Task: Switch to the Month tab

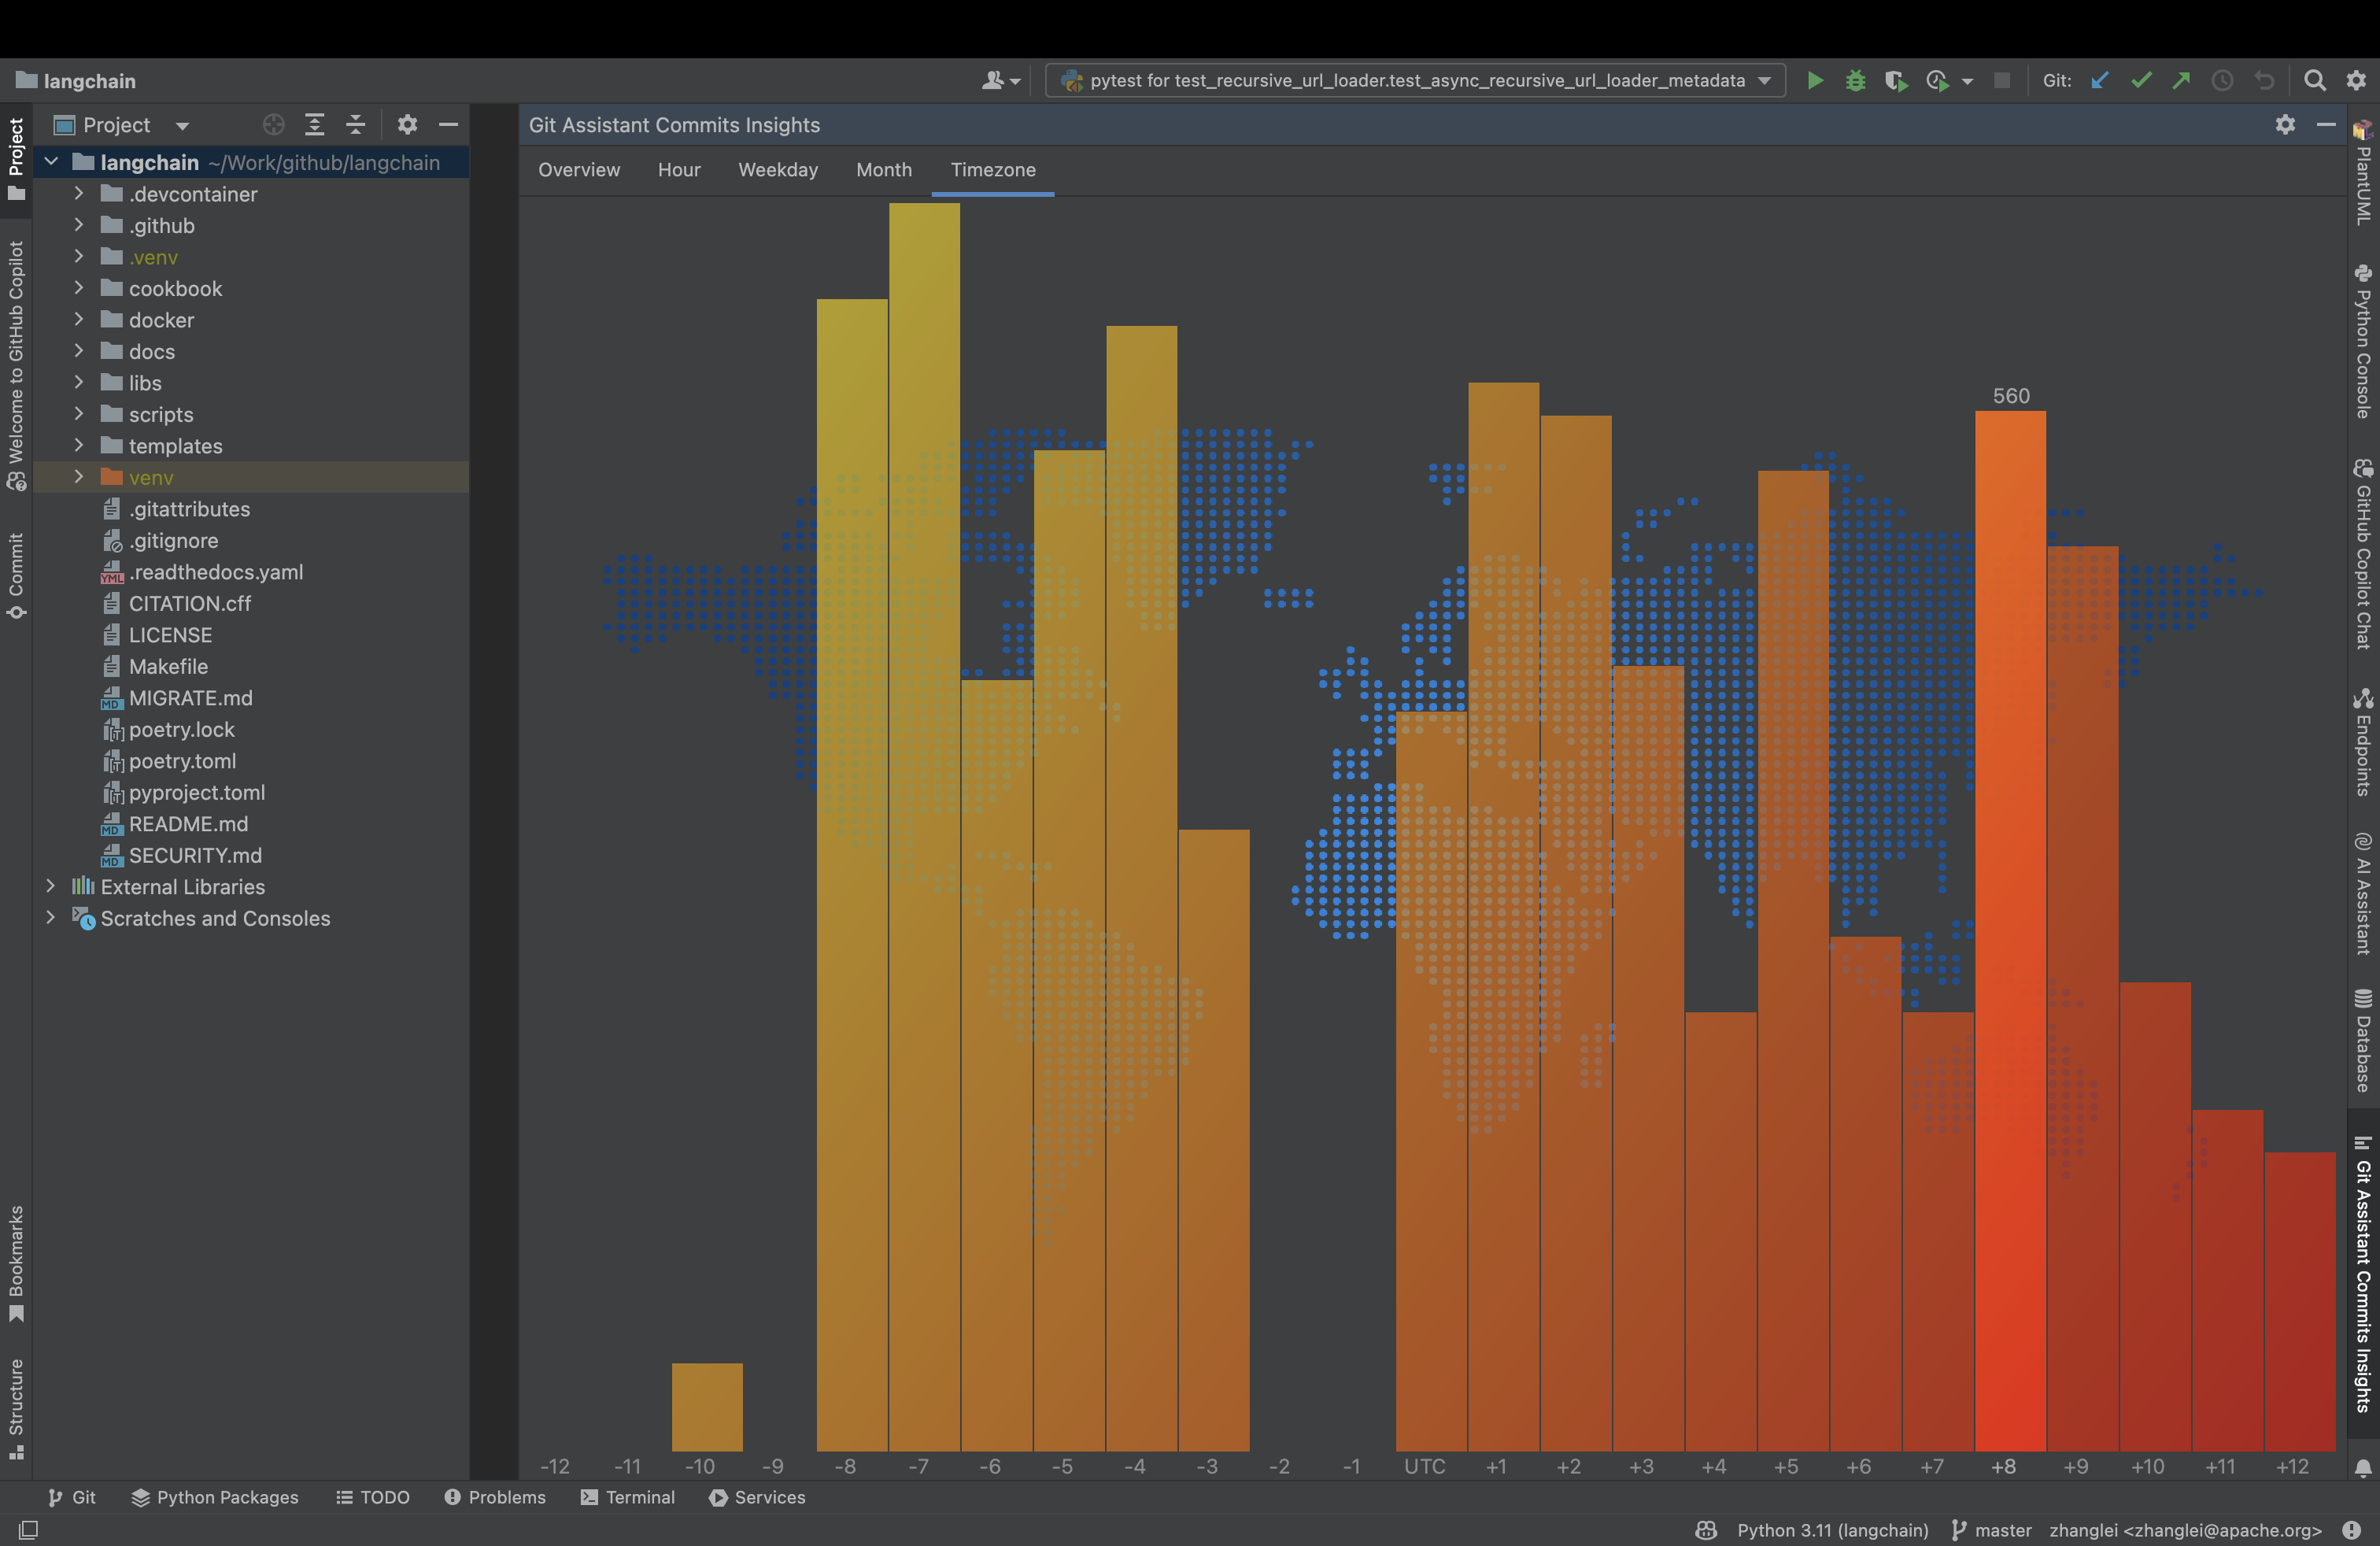Action: tap(883, 168)
